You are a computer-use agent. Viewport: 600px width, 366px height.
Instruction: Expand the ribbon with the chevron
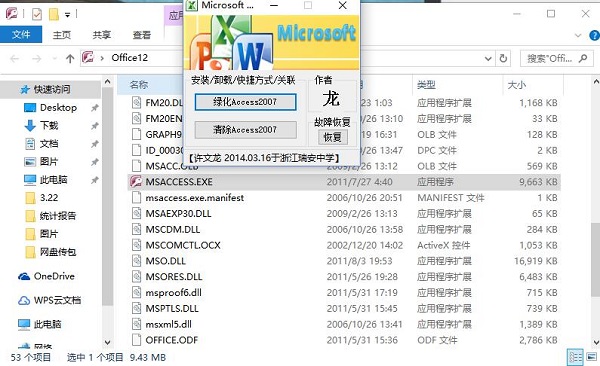click(x=578, y=36)
